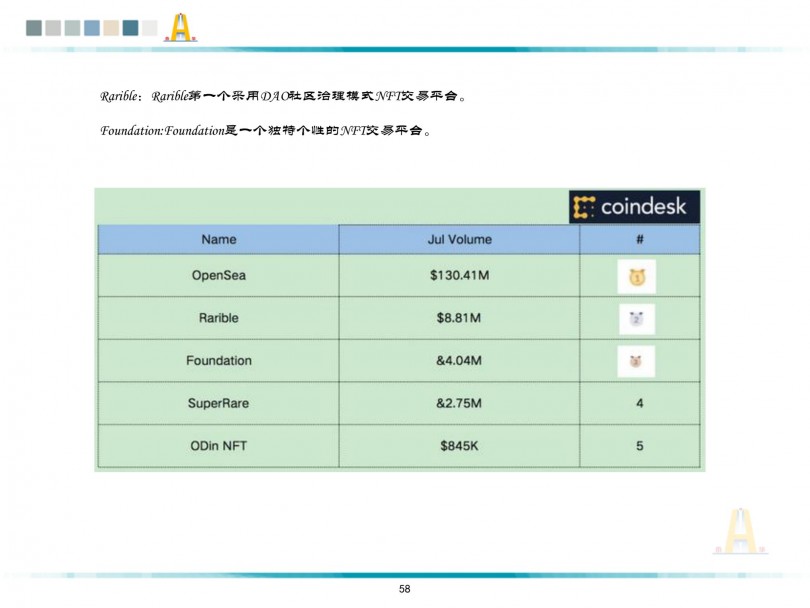Click the SuperRare name cell

219,403
